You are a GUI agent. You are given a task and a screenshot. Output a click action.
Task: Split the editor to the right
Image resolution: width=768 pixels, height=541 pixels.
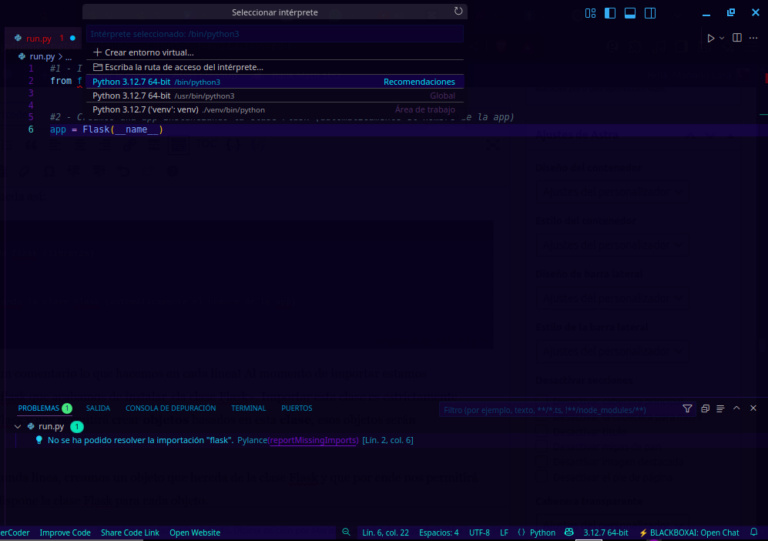pyautogui.click(x=738, y=38)
